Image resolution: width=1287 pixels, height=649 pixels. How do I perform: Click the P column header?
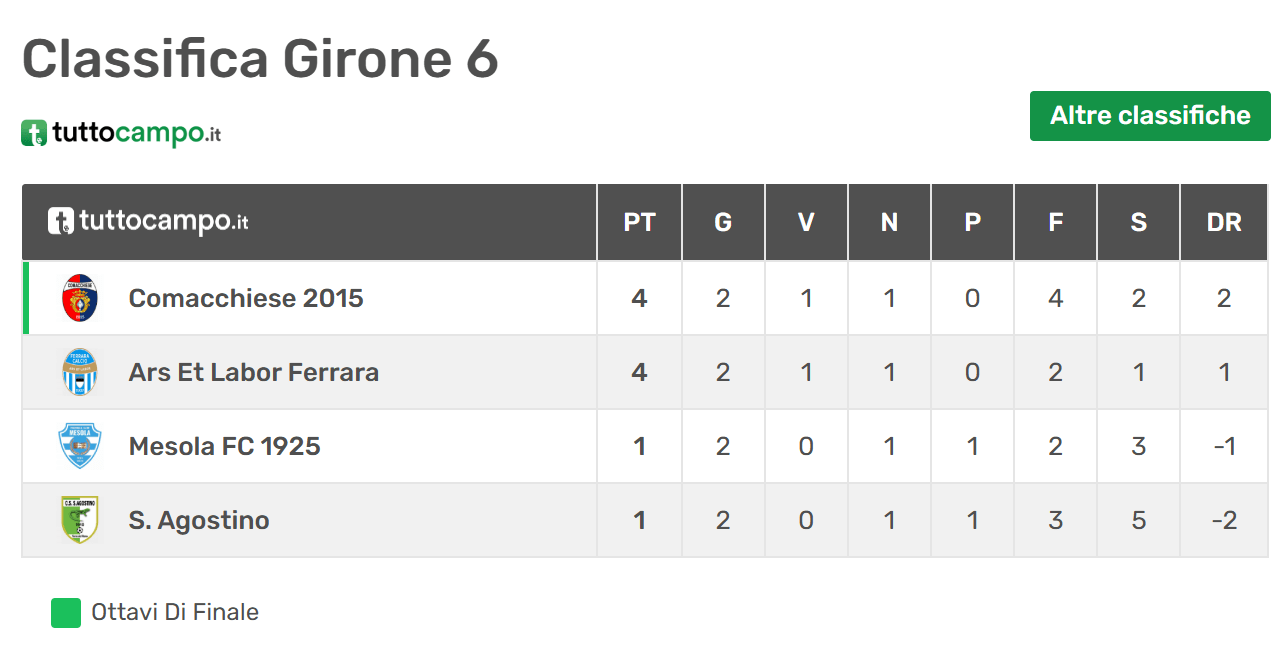(x=972, y=222)
